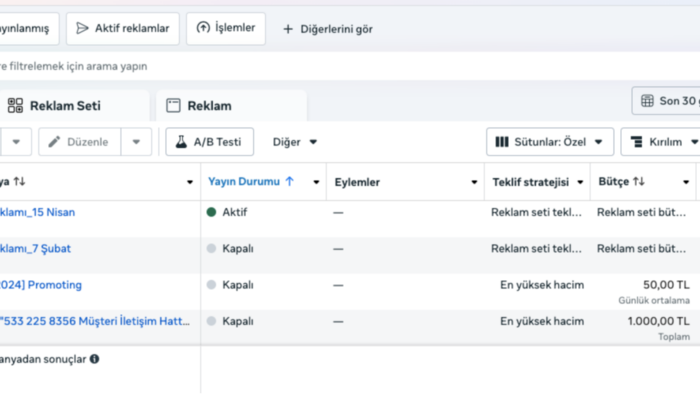700x394 pixels.
Task: Click the info icon beside sonuçlar
Action: tap(94, 359)
